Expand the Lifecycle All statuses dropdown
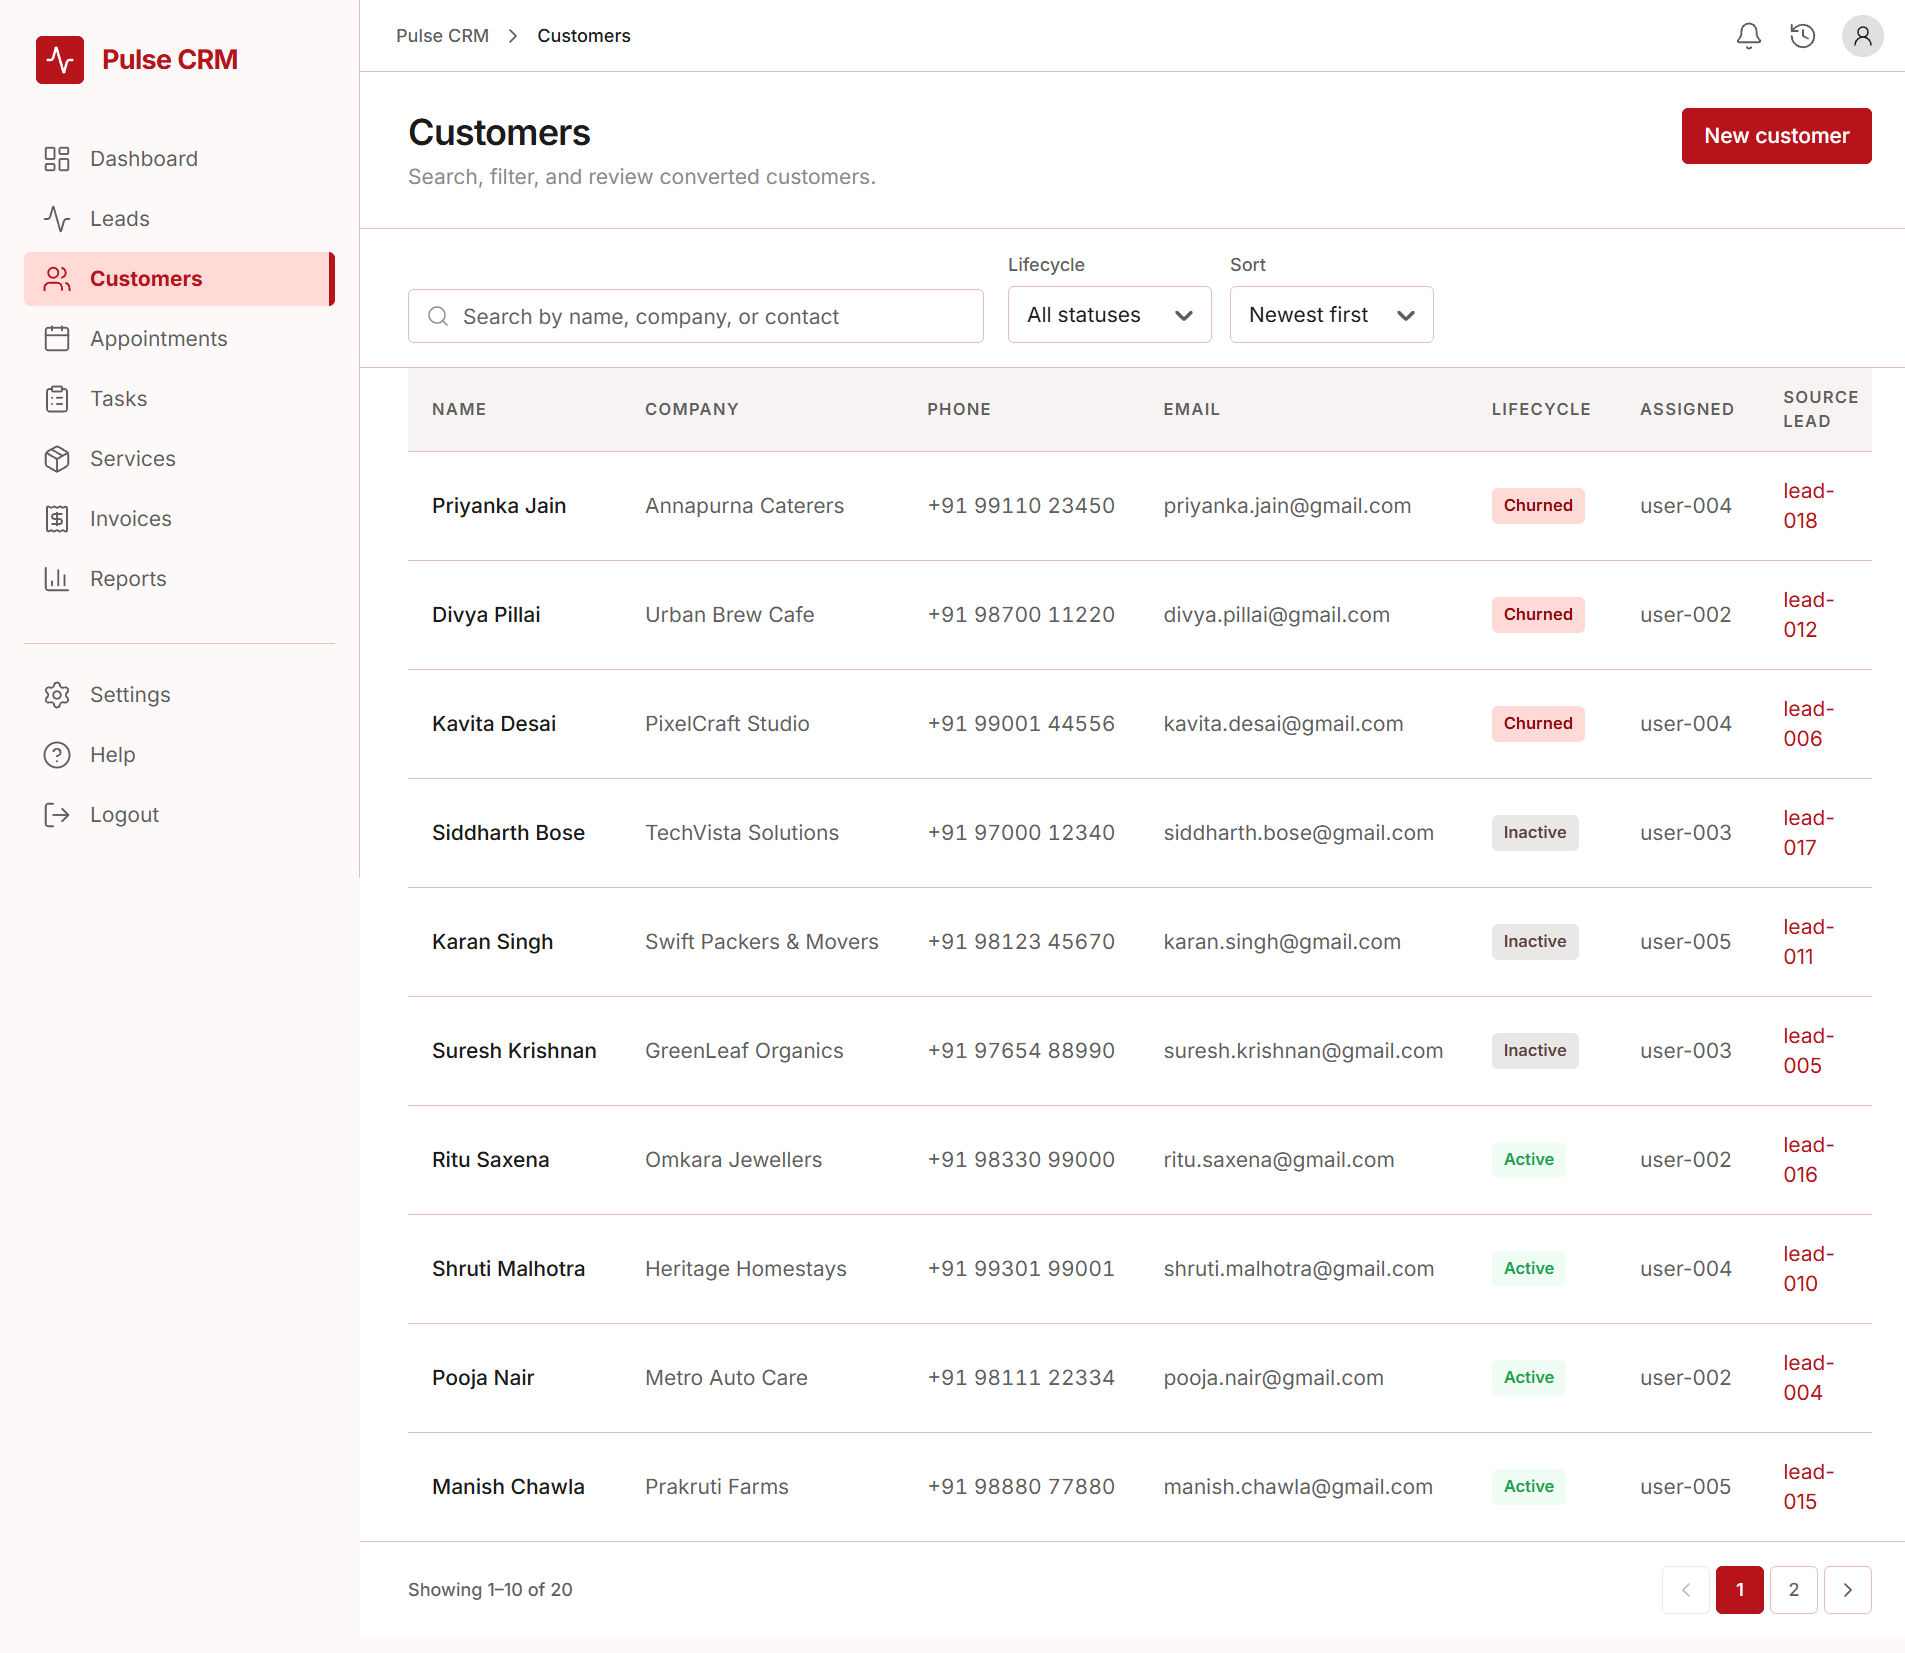The height and width of the screenshot is (1653, 1905). (1110, 315)
